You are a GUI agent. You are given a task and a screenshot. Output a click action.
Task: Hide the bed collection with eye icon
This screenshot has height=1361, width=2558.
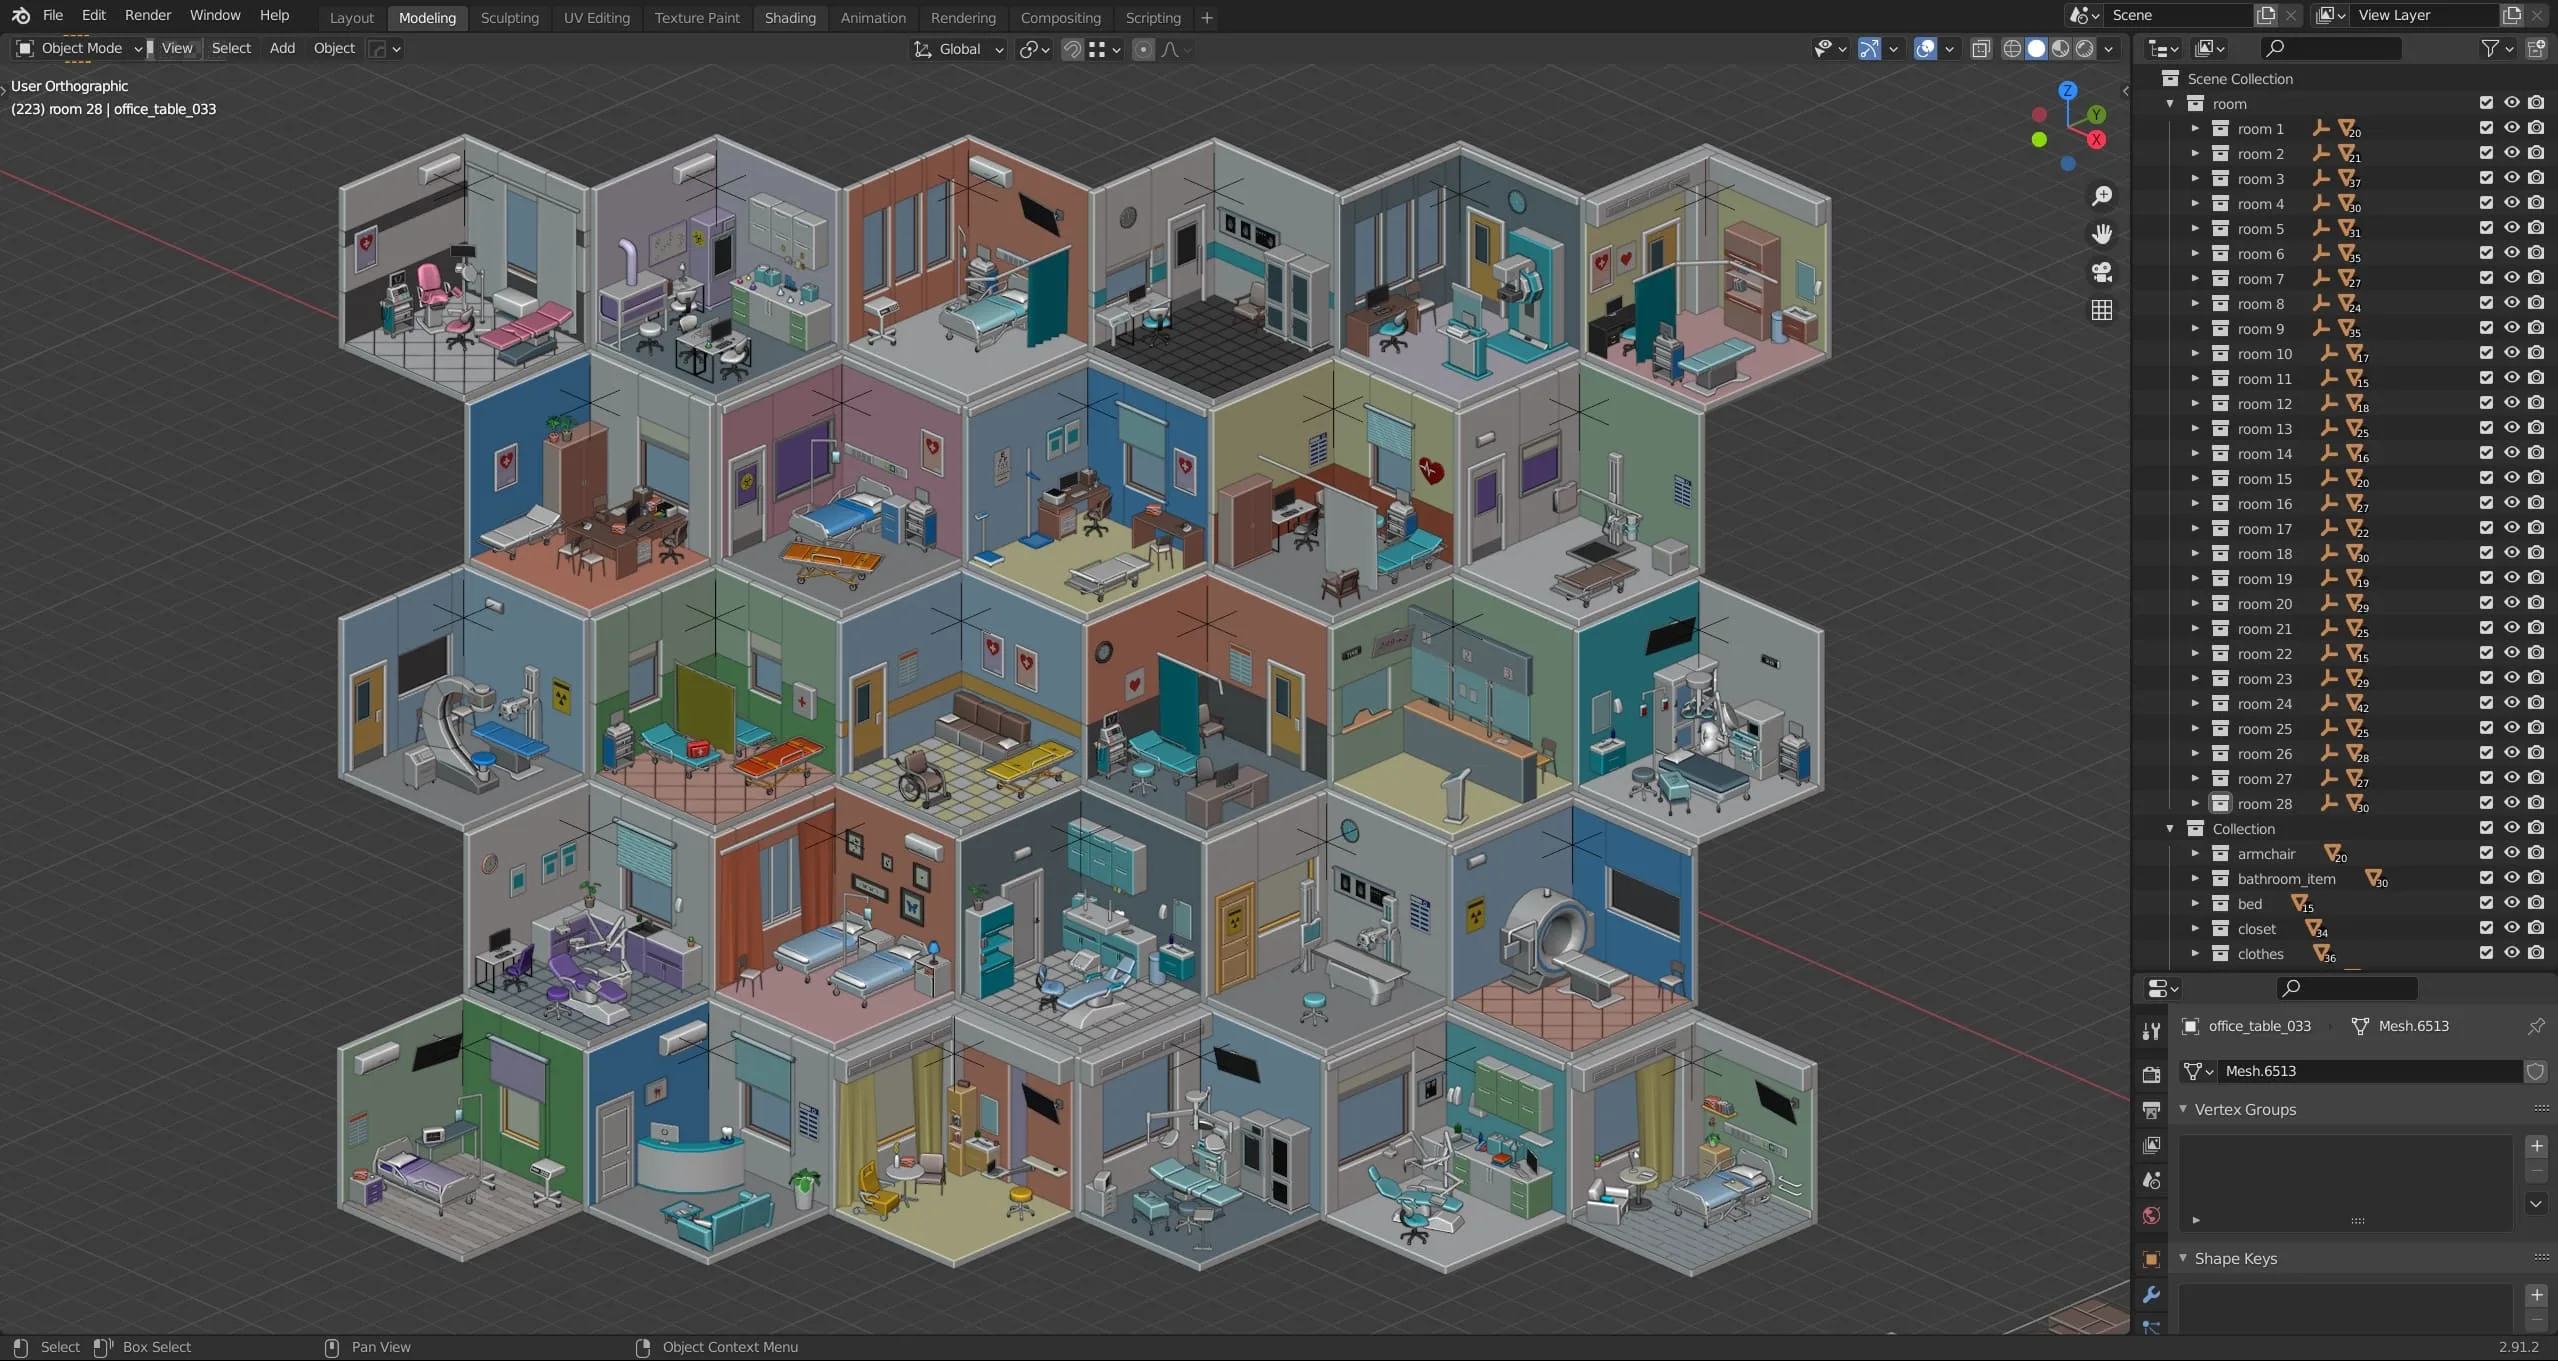(2511, 903)
